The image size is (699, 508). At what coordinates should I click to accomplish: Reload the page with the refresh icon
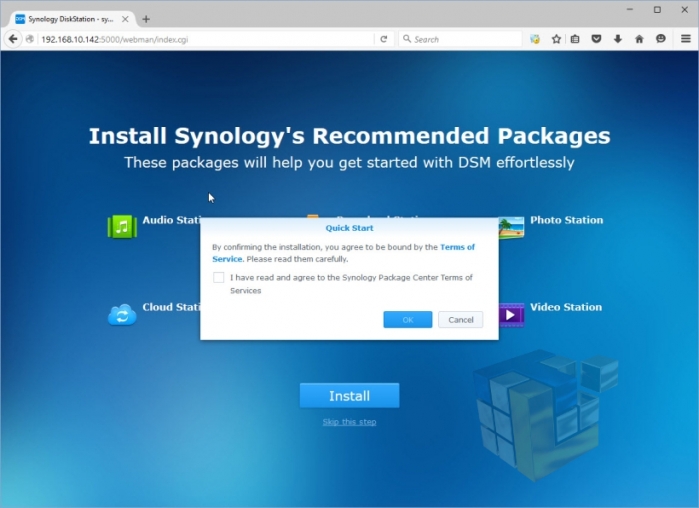click(x=384, y=39)
